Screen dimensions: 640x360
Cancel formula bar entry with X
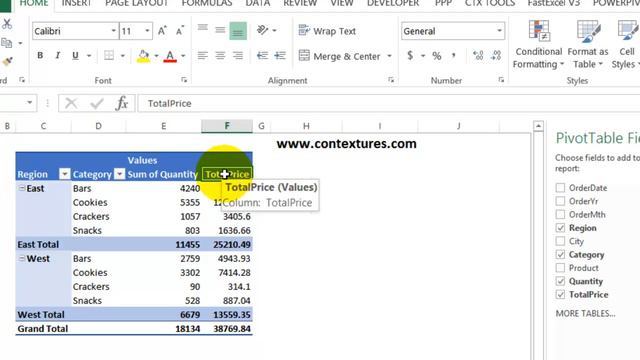[x=71, y=103]
